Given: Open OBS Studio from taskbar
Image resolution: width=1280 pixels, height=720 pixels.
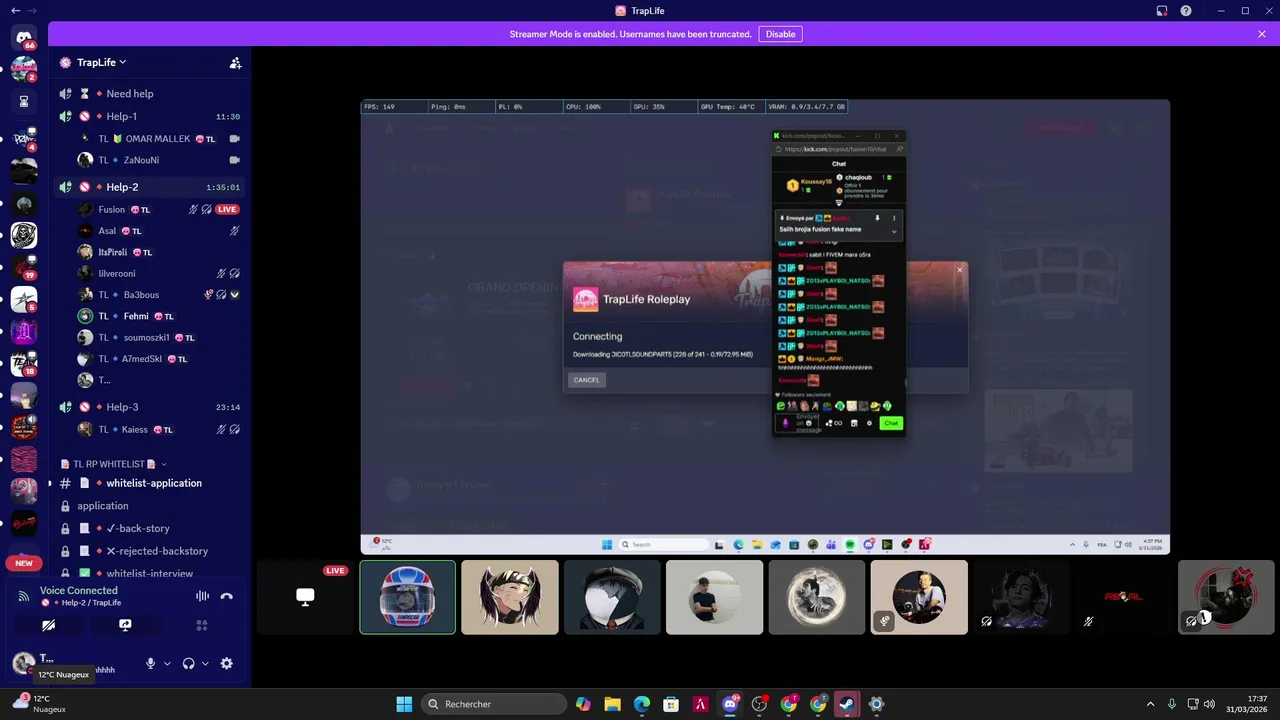Looking at the screenshot, I should [x=760, y=704].
